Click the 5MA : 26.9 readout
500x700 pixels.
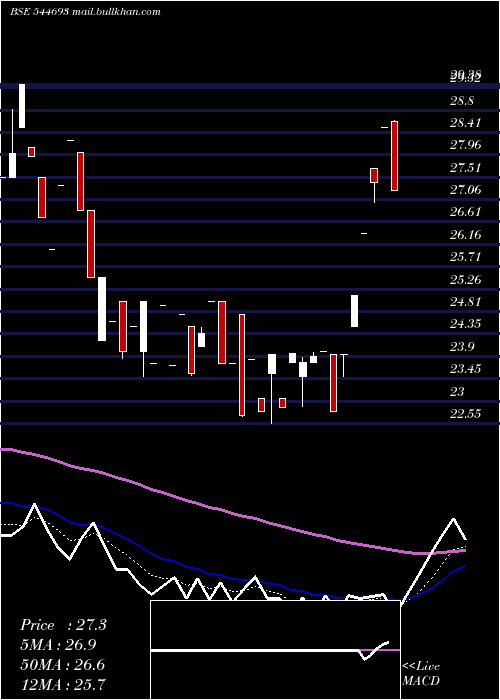point(58,645)
